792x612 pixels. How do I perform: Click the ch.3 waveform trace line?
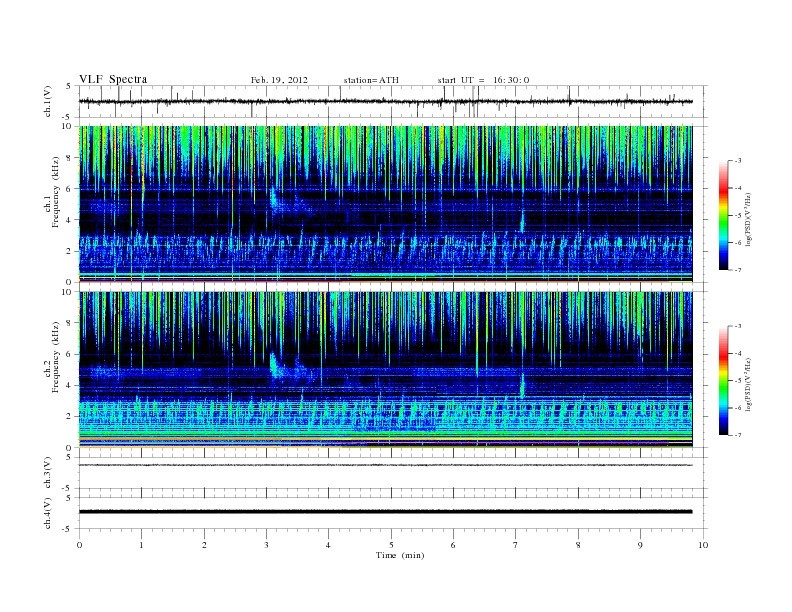386,465
